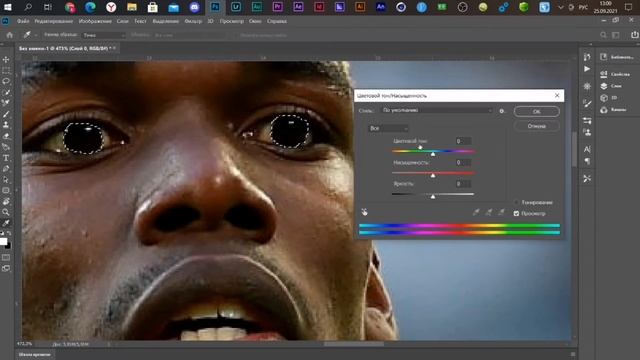This screenshot has height=360, width=640.
Task: Toggle Quick Mask mode icon
Action: (6, 258)
